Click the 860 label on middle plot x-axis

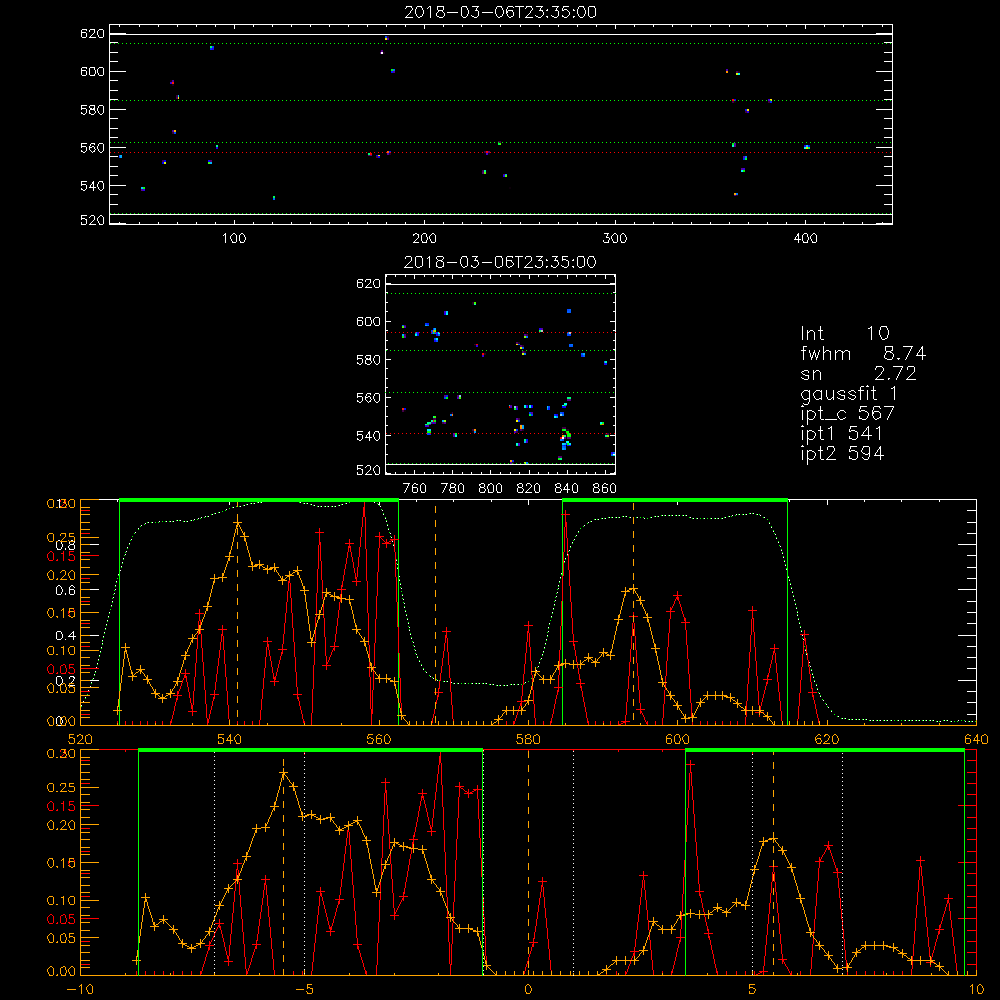click(x=605, y=489)
